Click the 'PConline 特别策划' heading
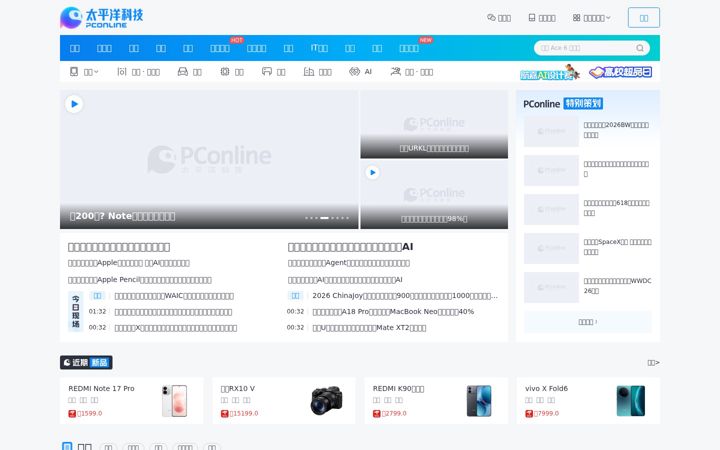The image size is (720, 450). pos(563,104)
